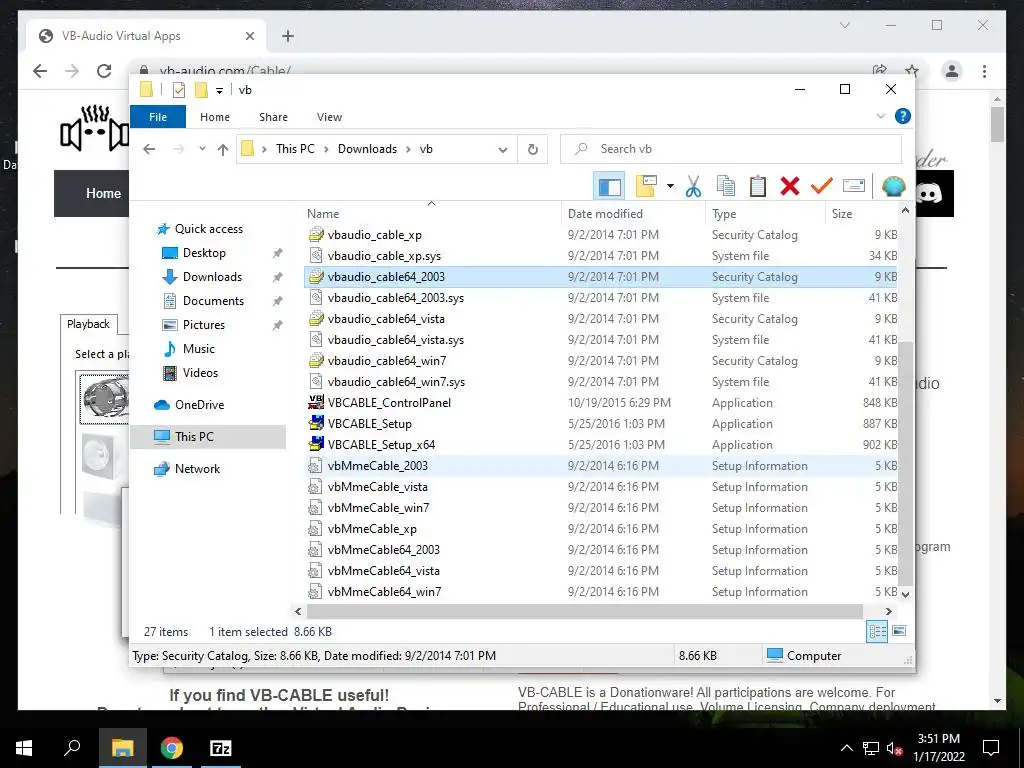Expand the address bar history dropdown
1024x768 pixels.
[x=502, y=150]
